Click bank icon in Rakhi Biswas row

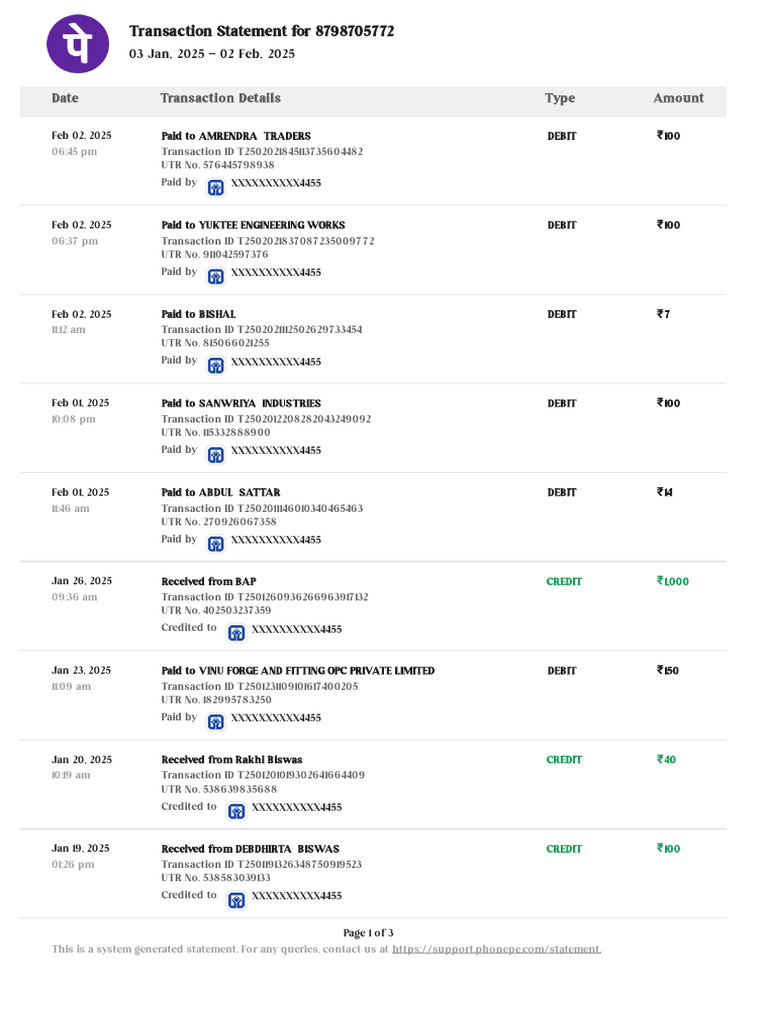236,811
